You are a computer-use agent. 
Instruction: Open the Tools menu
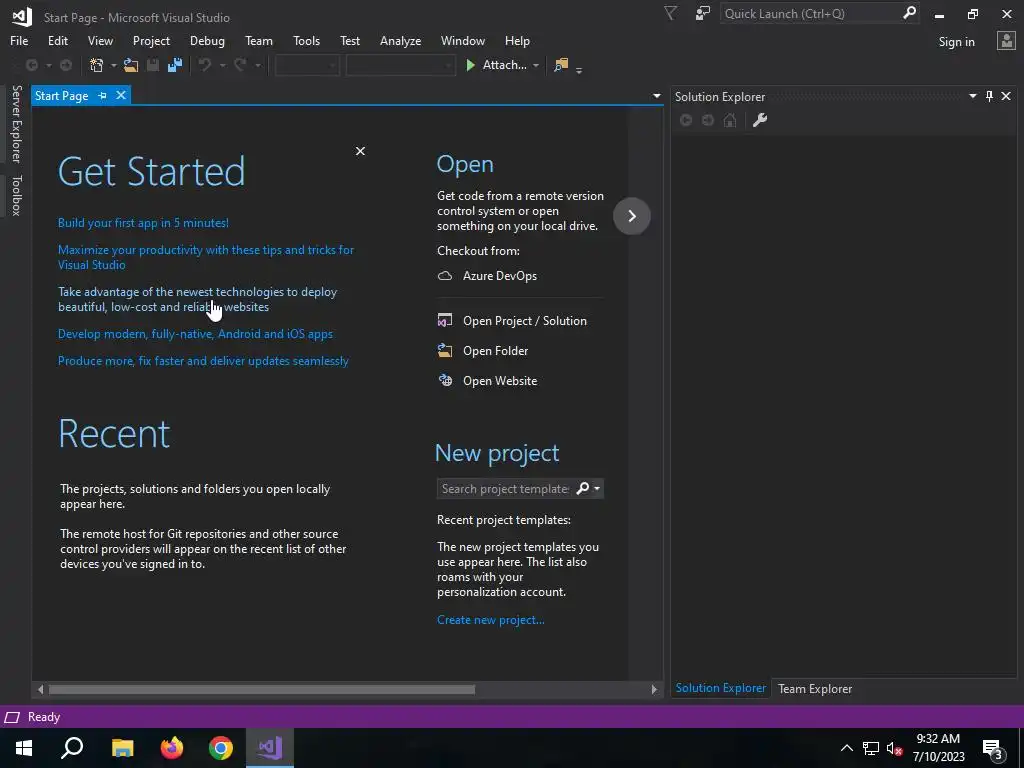click(306, 40)
